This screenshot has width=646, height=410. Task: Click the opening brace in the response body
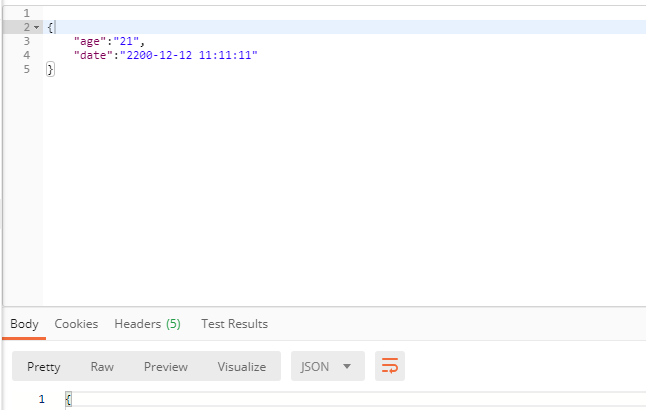(x=68, y=400)
